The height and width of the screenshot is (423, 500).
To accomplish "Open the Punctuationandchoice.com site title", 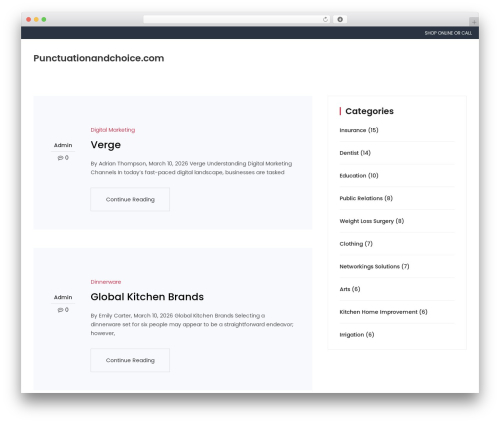I will pyautogui.click(x=99, y=58).
